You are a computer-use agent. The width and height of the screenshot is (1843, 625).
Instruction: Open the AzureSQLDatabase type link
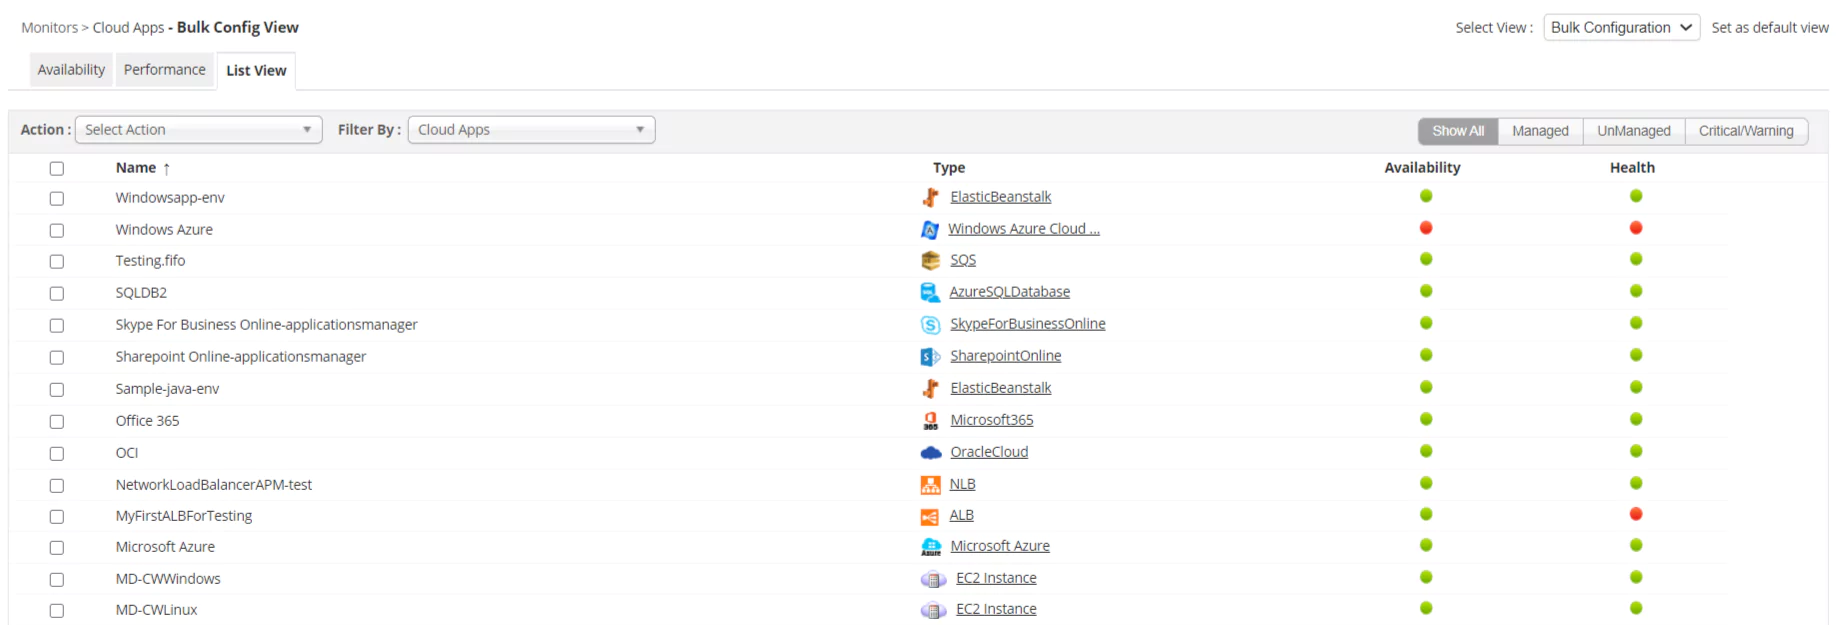(1009, 292)
